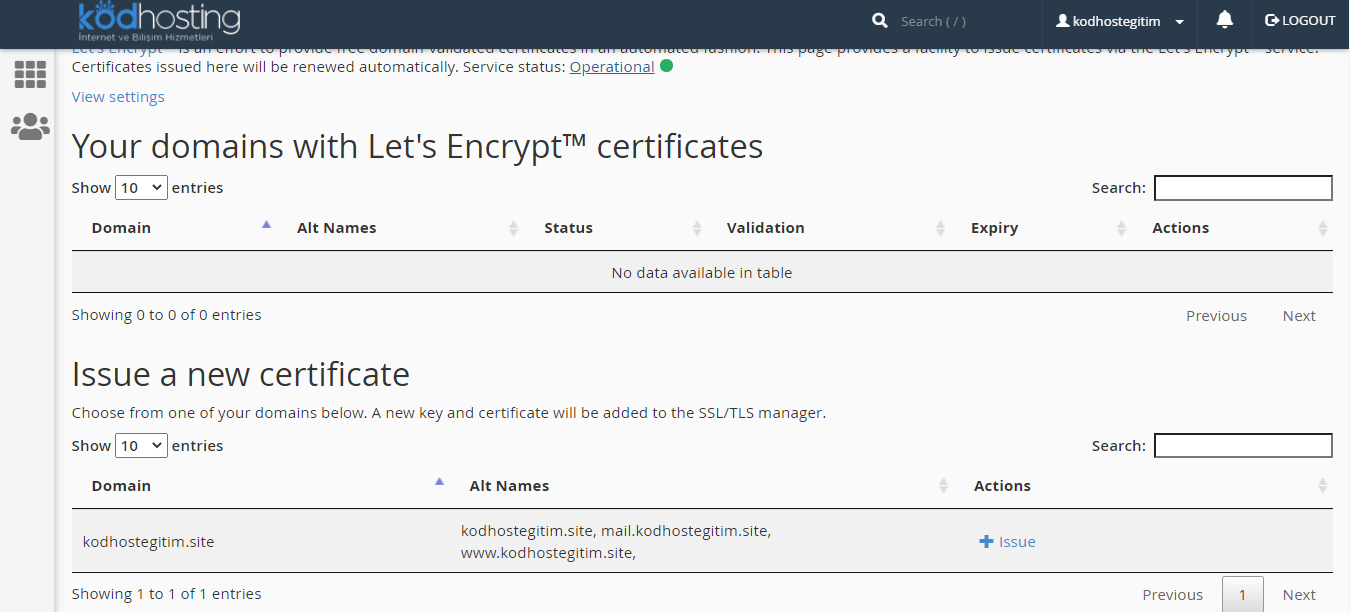Issue certificate for kodhostegitim.site
1350x612 pixels.
[x=1007, y=542]
